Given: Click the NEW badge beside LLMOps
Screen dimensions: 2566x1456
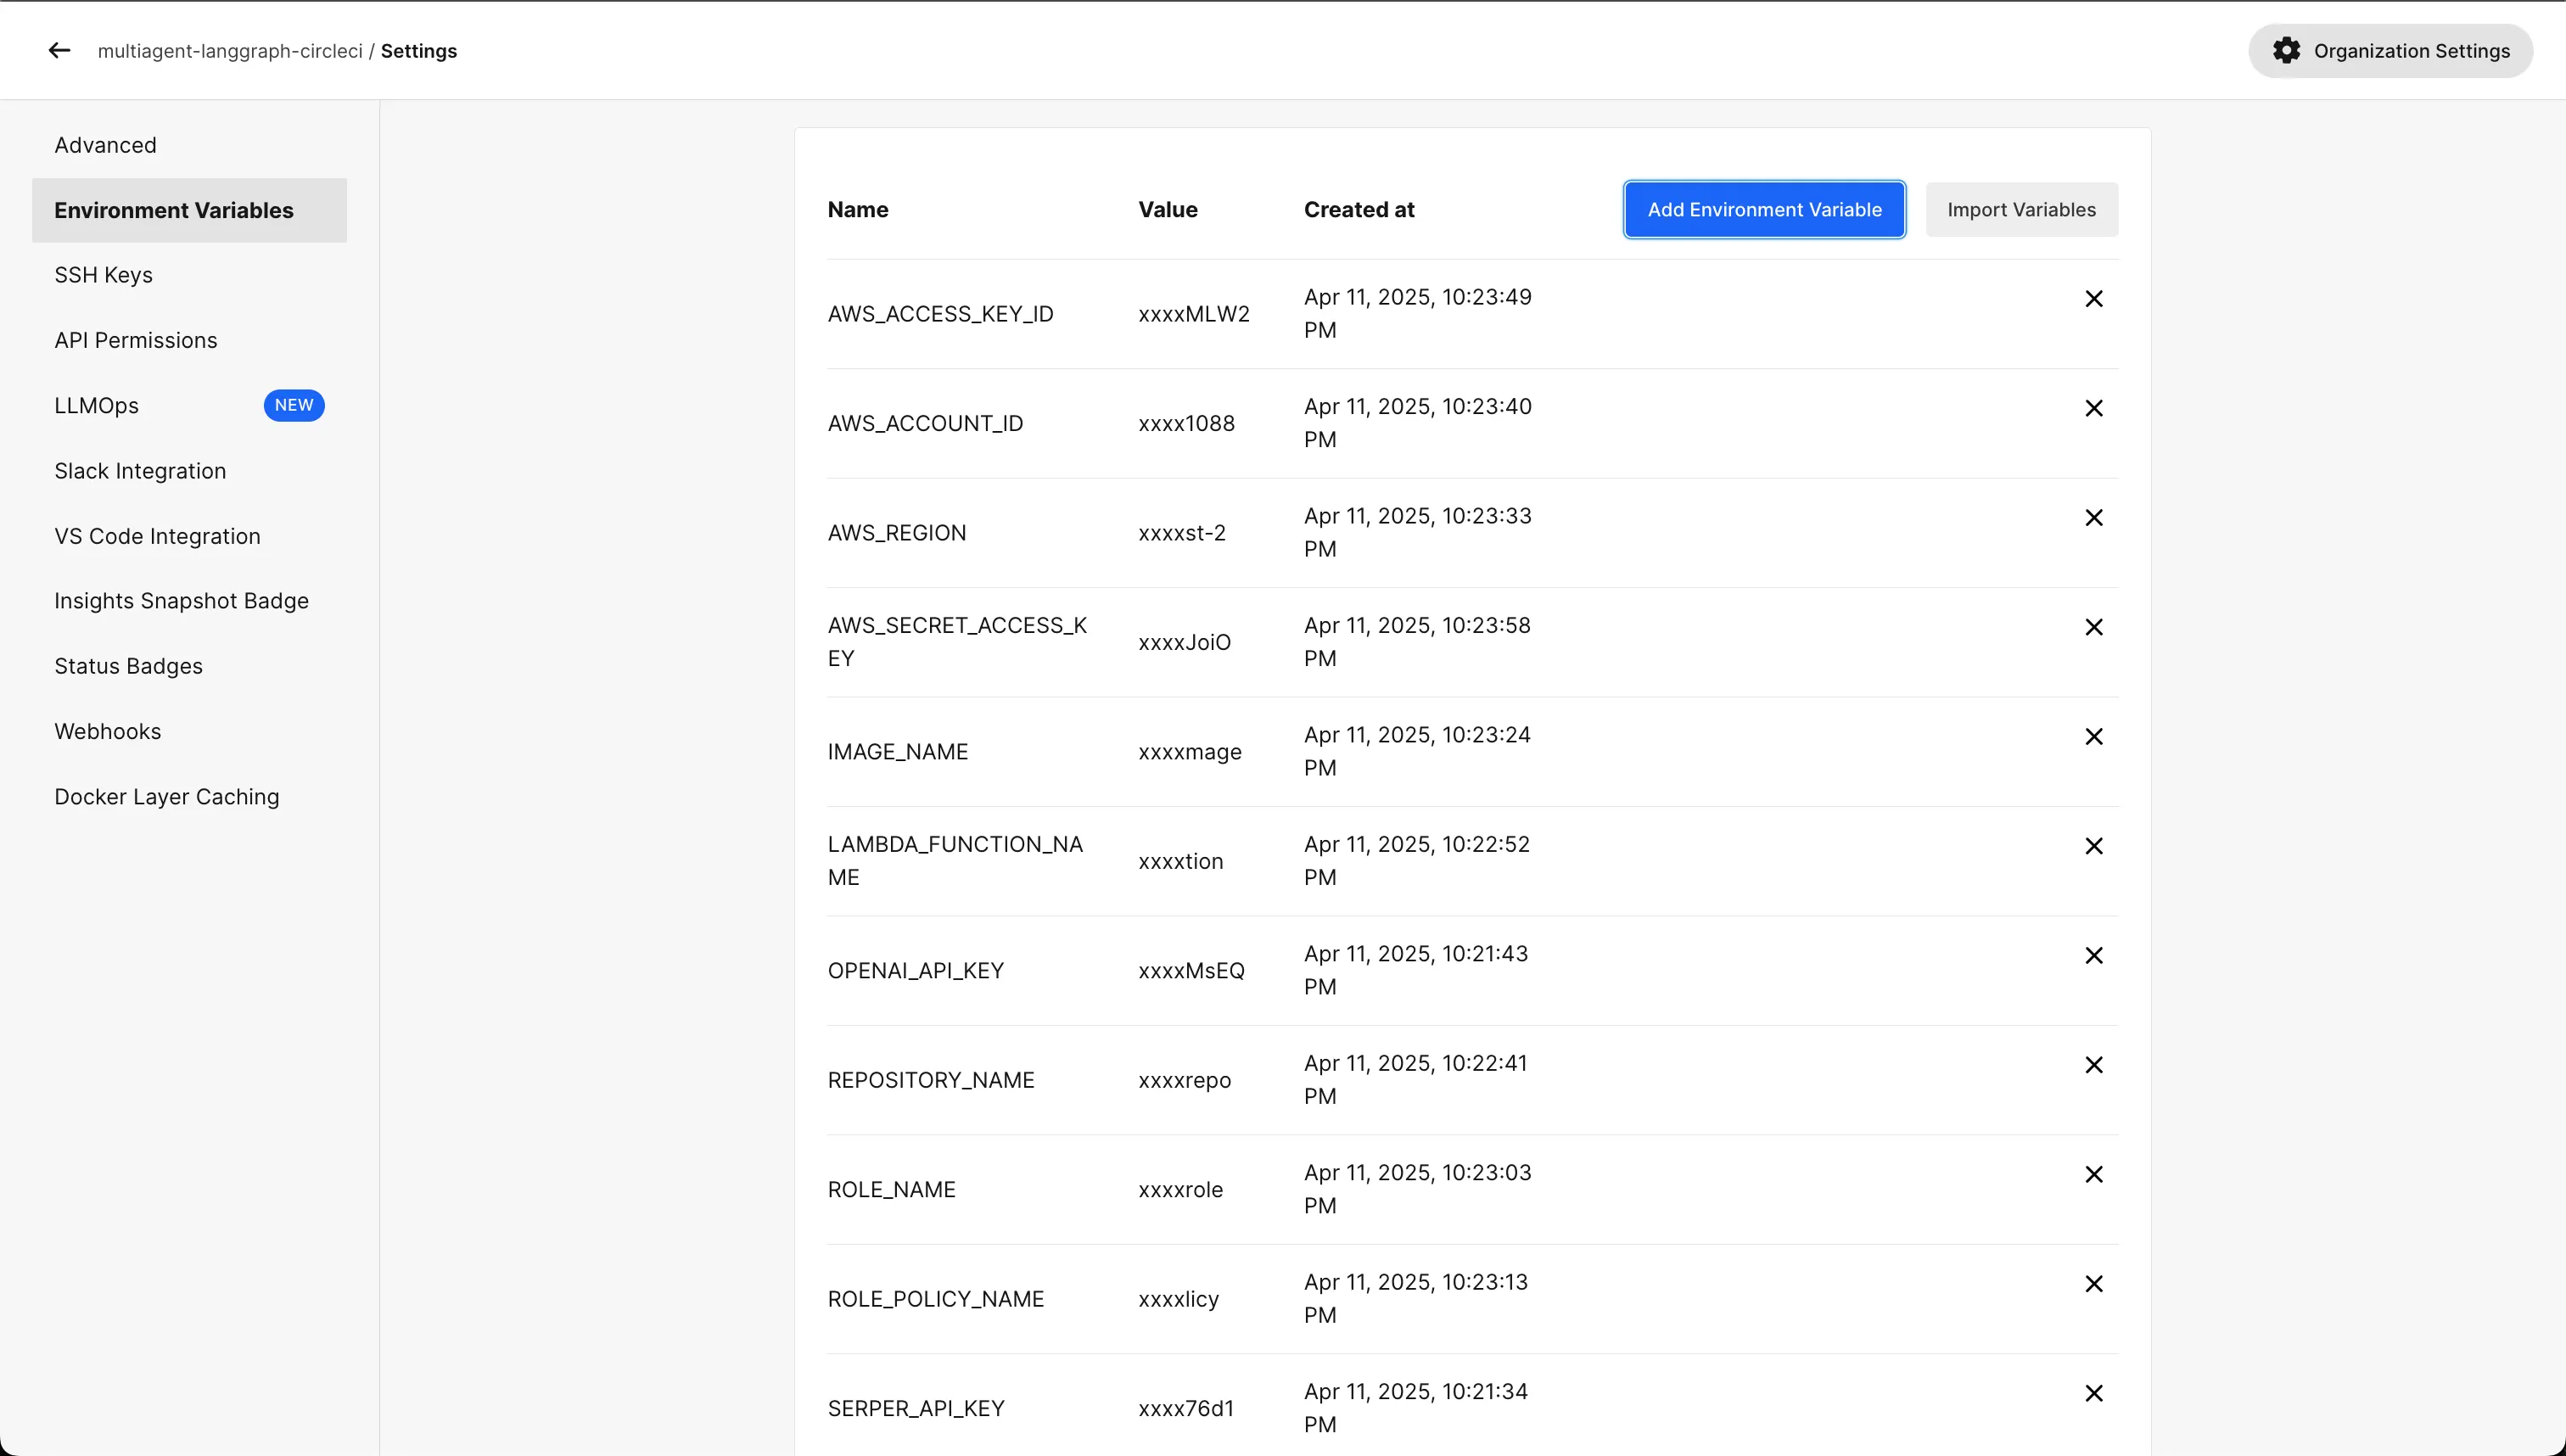Looking at the screenshot, I should click(x=294, y=405).
